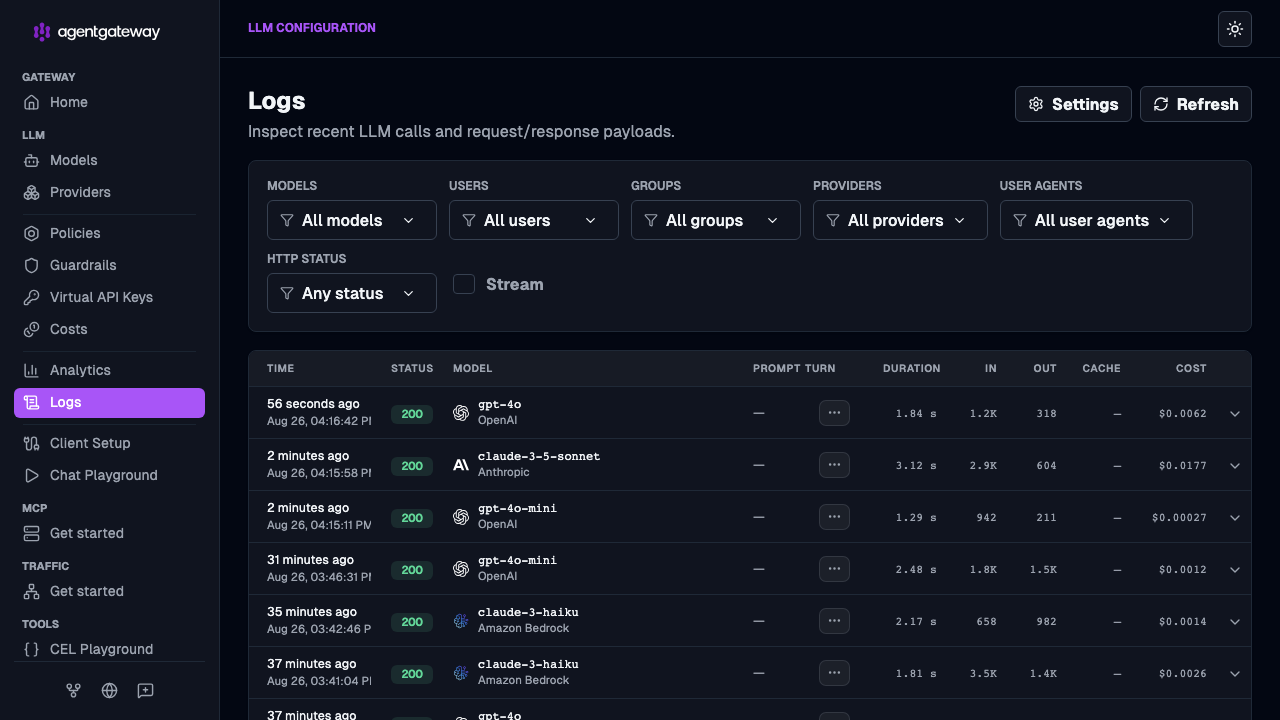The image size is (1280, 720).
Task: Open prompt turn ellipsis for 31 minutes ago row
Action: 834,569
